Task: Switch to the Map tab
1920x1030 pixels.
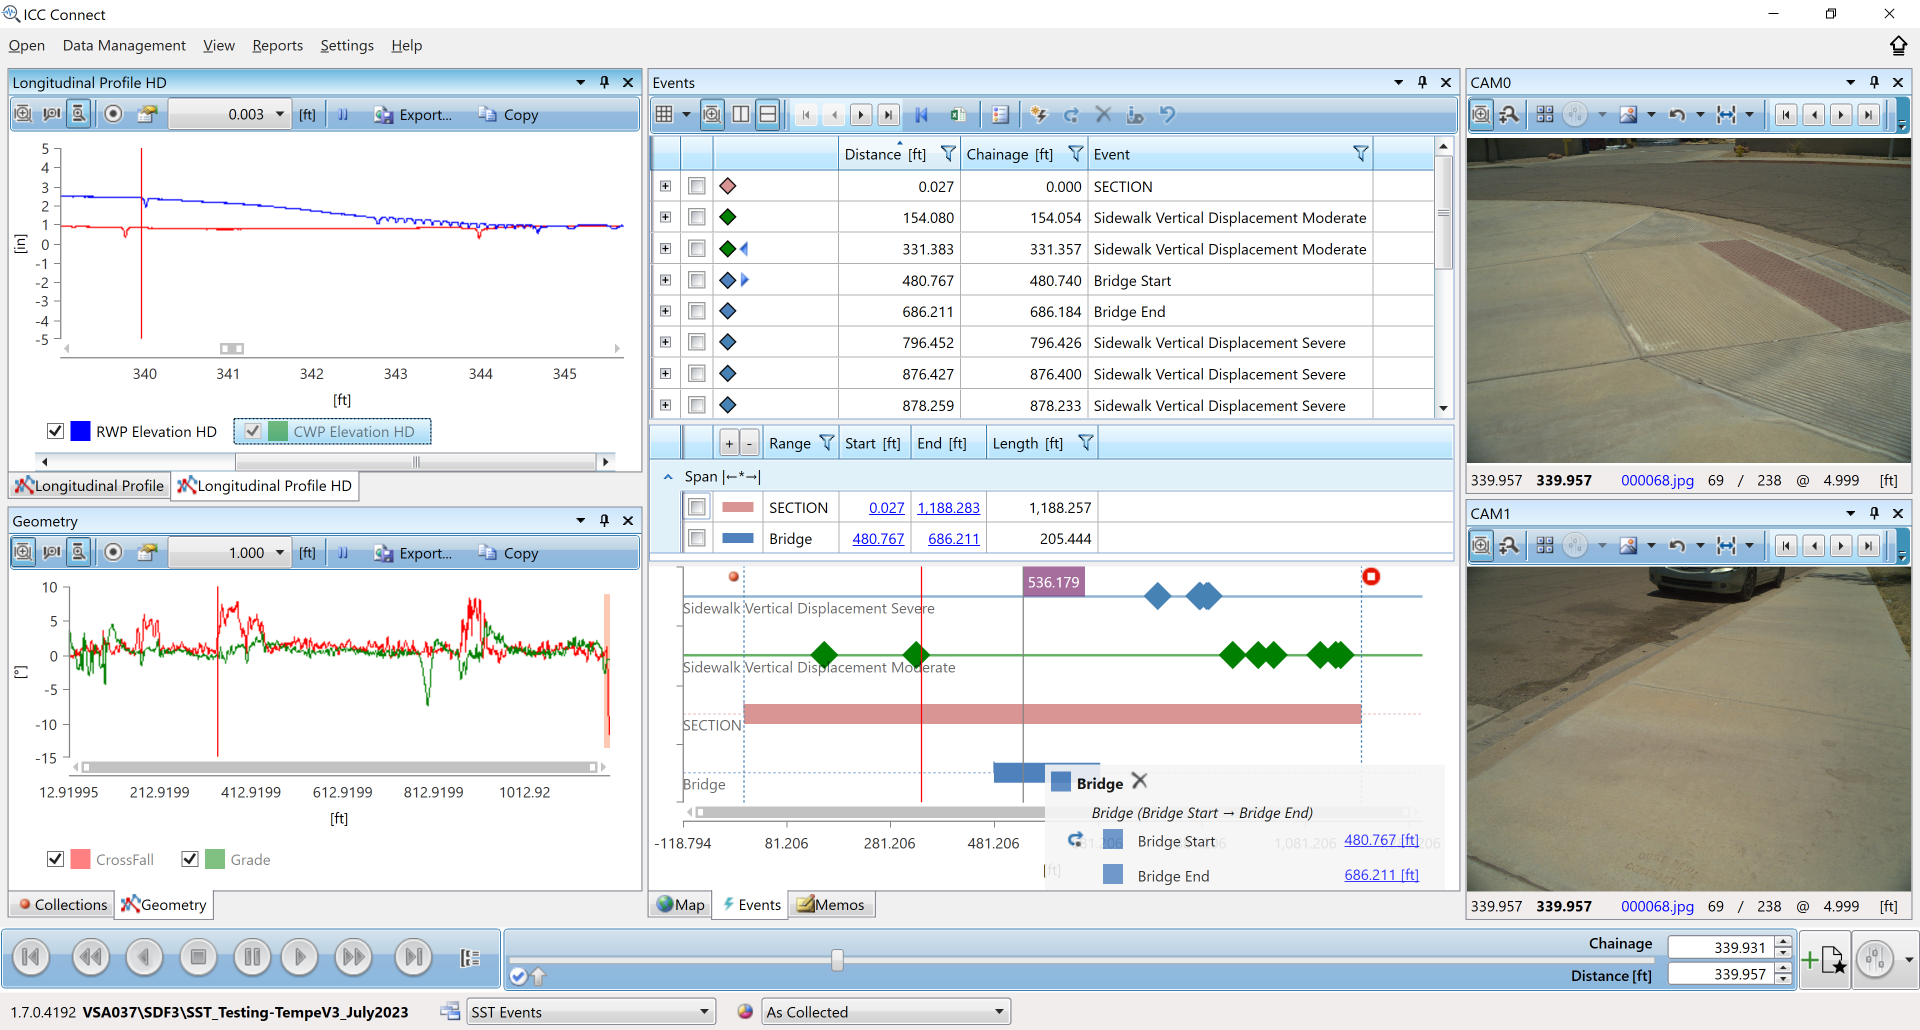Action: click(x=681, y=905)
